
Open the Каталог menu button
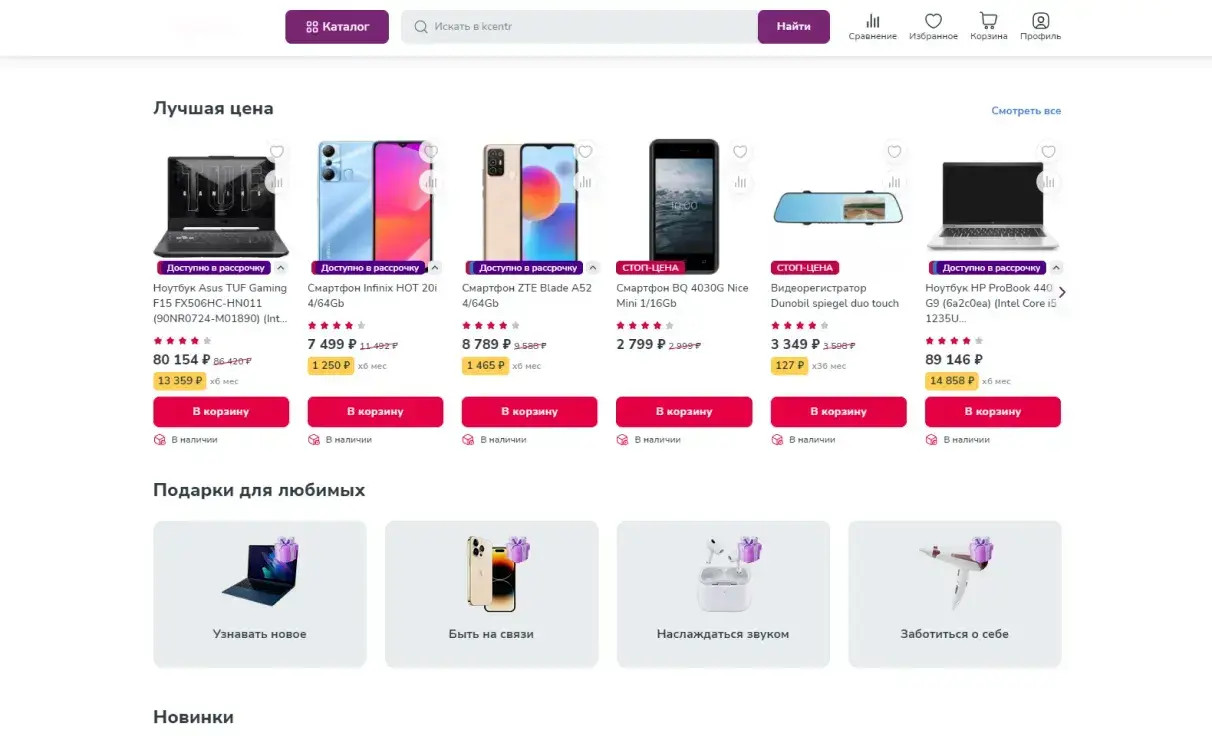click(337, 27)
